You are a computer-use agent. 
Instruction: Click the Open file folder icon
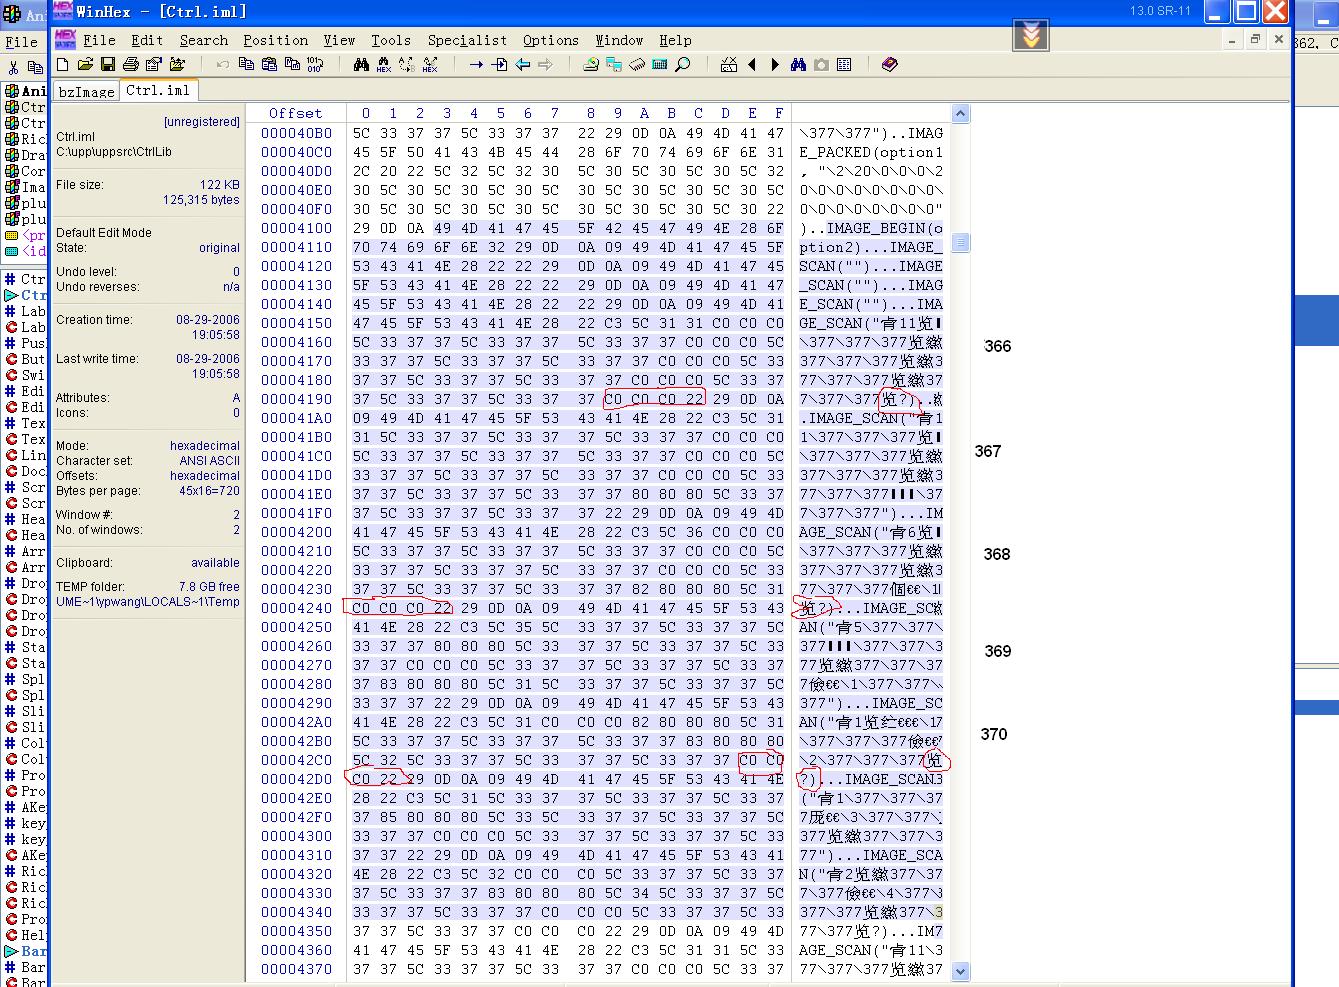coord(85,65)
